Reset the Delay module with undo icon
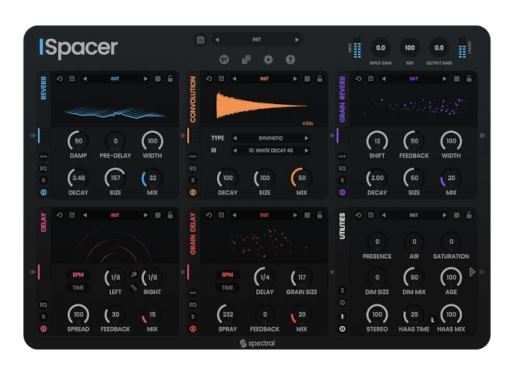514x375 pixels. point(60,215)
